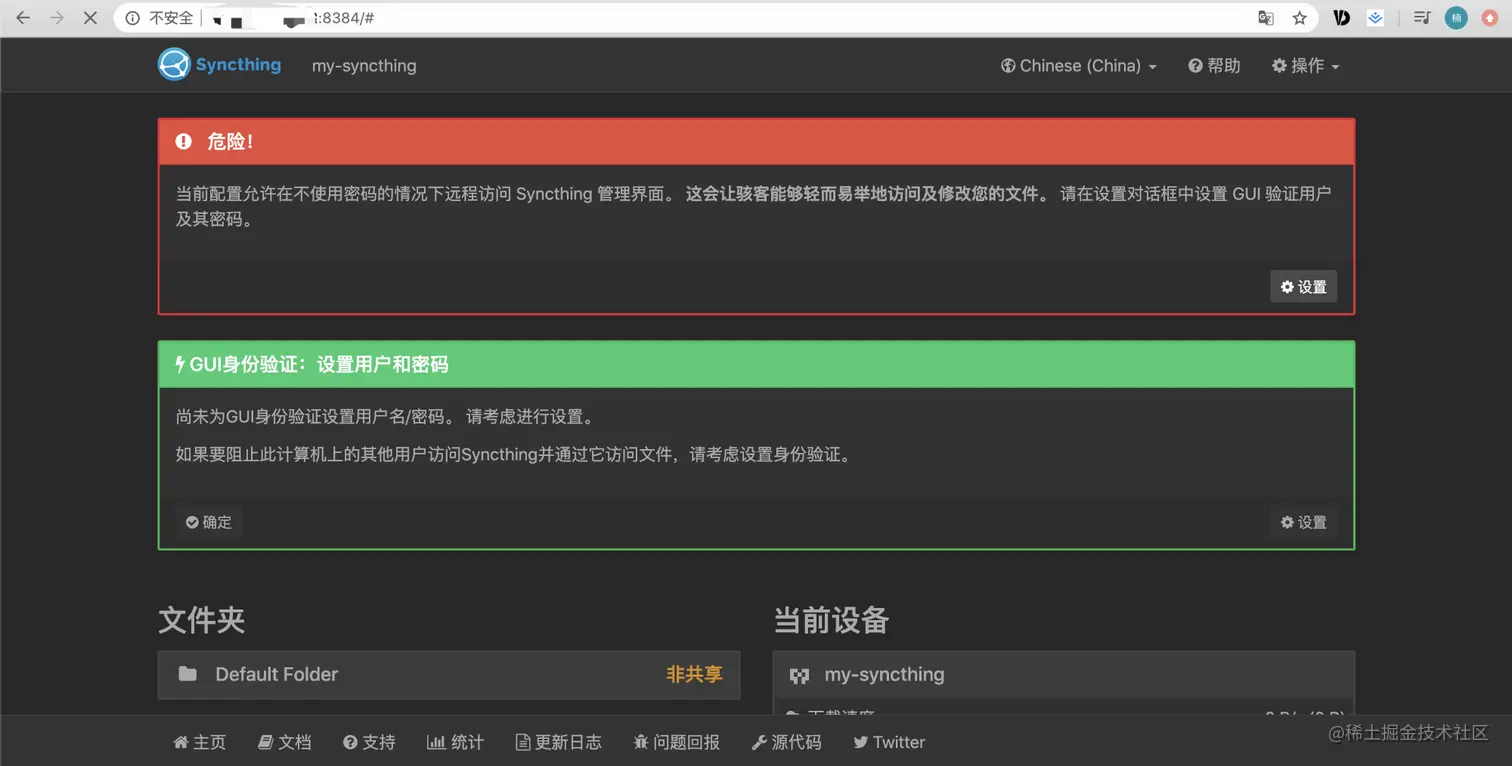Click the 危险! alert heading
This screenshot has height=766, width=1512.
coord(230,142)
